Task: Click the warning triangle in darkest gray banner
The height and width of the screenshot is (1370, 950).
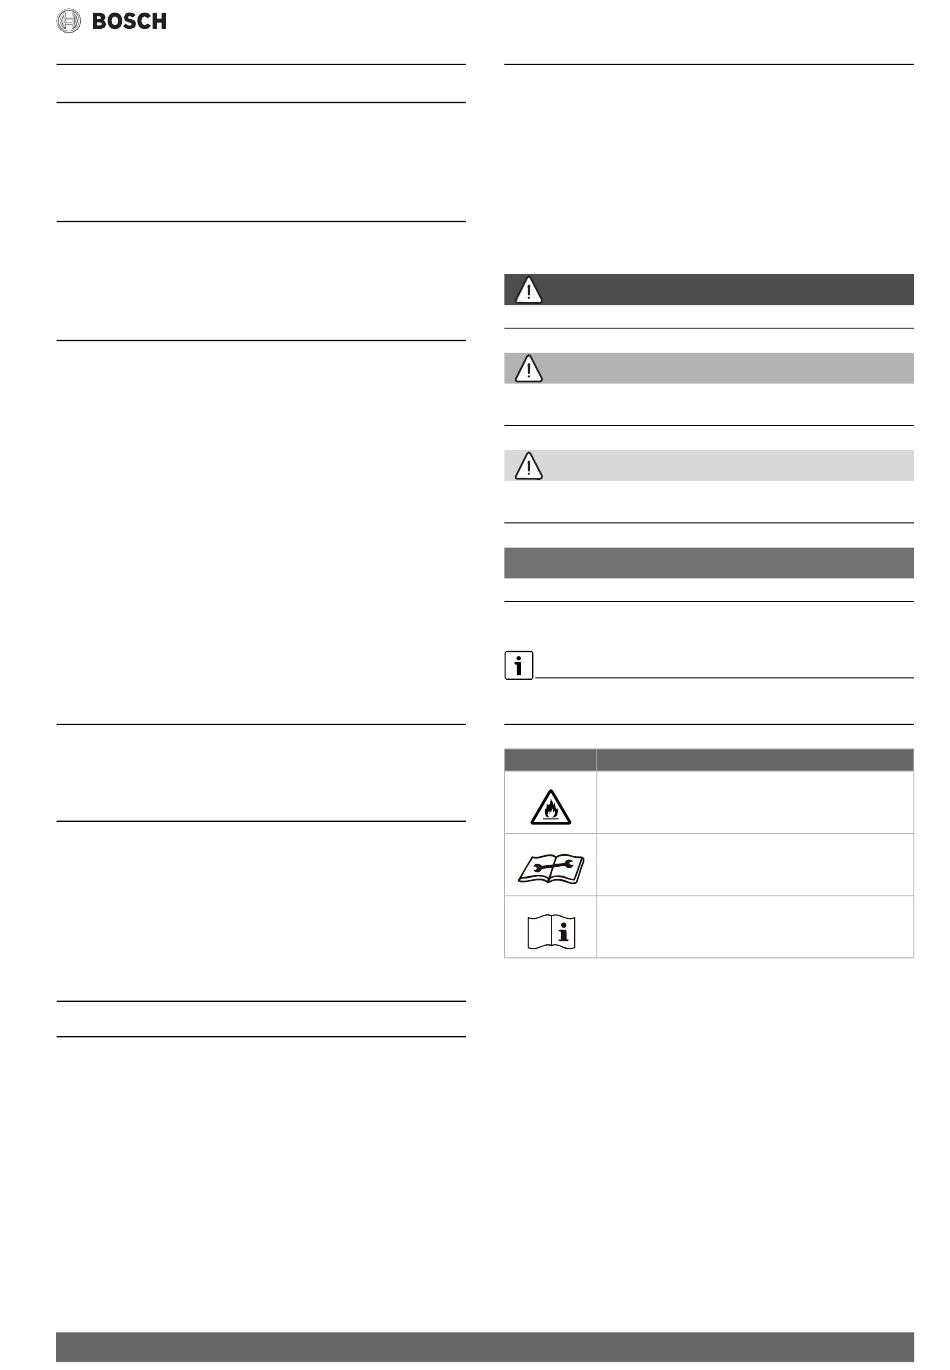Action: click(528, 289)
